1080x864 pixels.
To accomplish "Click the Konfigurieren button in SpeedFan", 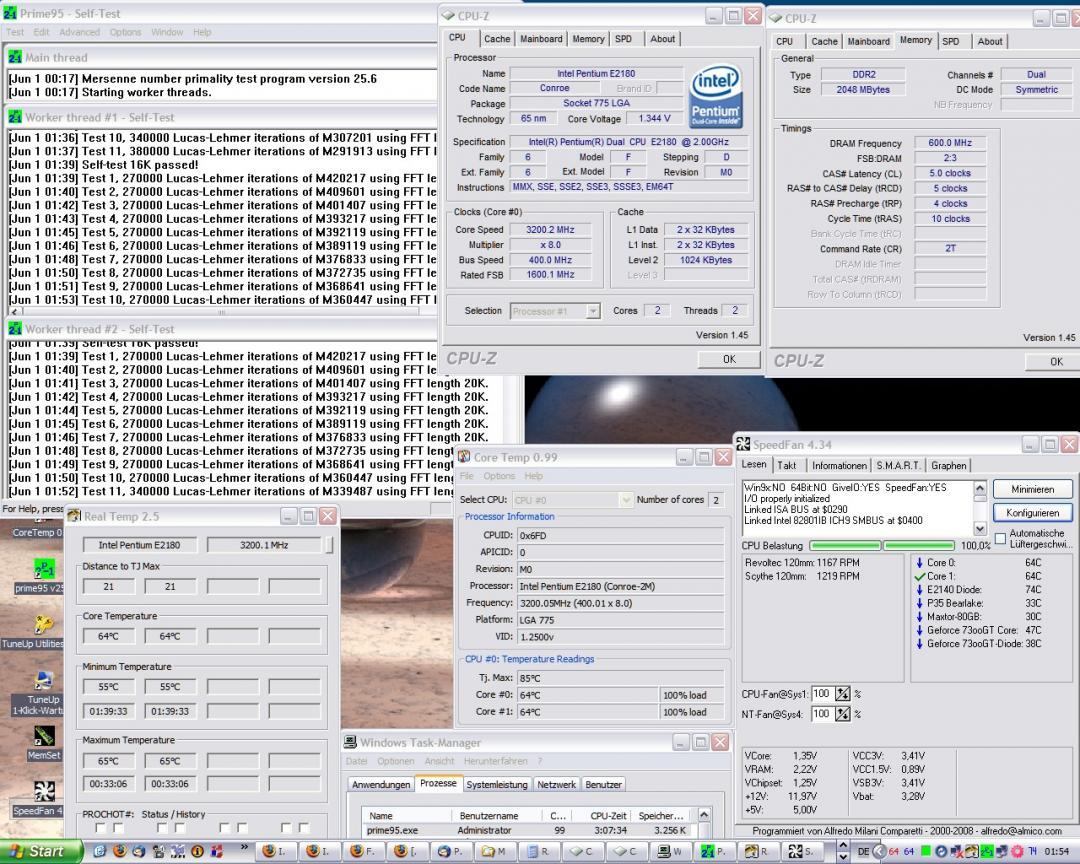I will 1032,512.
